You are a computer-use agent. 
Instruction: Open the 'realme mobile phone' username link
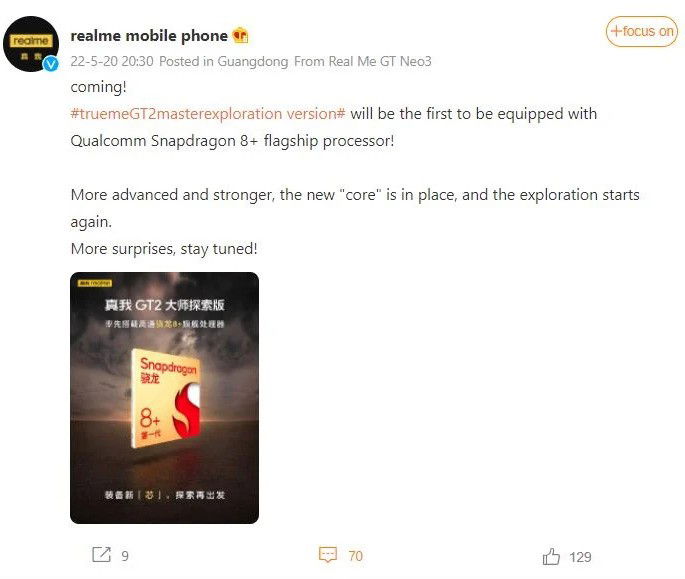[149, 35]
